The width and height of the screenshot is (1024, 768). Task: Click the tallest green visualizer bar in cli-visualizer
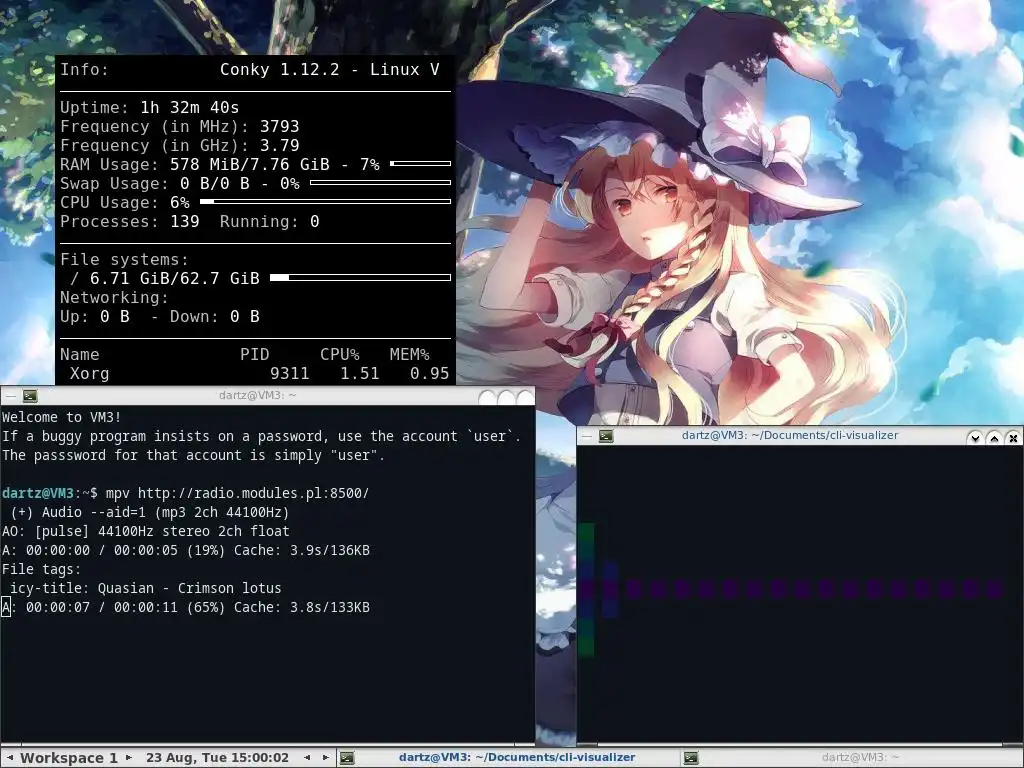[586, 590]
